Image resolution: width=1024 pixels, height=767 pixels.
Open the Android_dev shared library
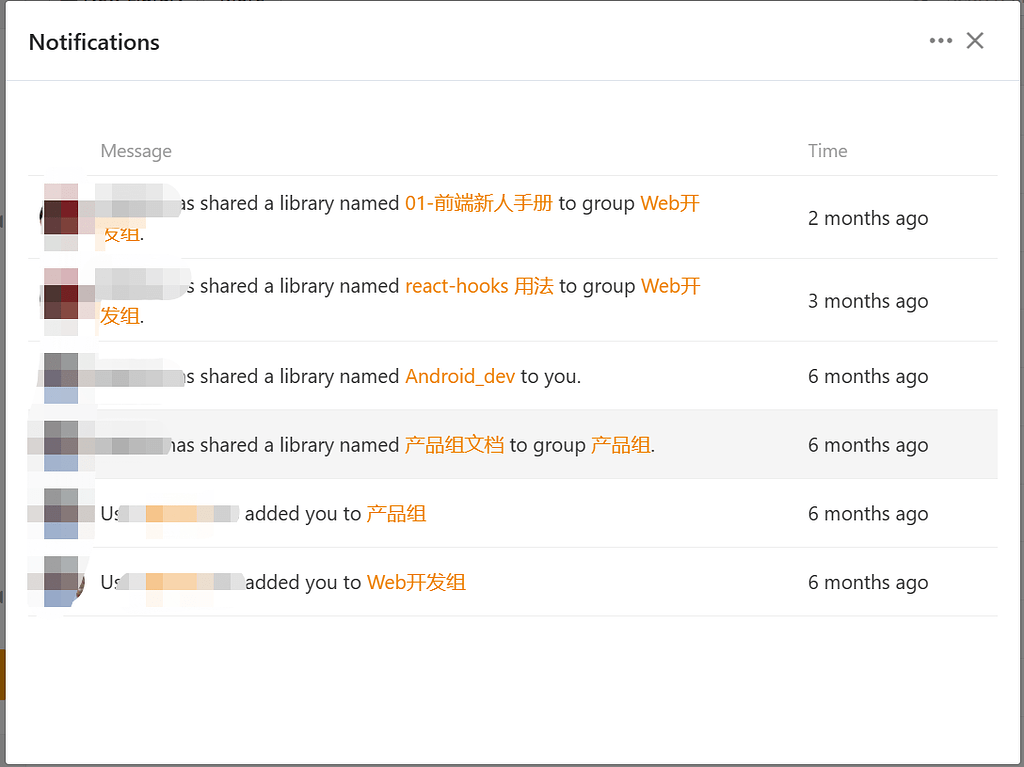[460, 376]
